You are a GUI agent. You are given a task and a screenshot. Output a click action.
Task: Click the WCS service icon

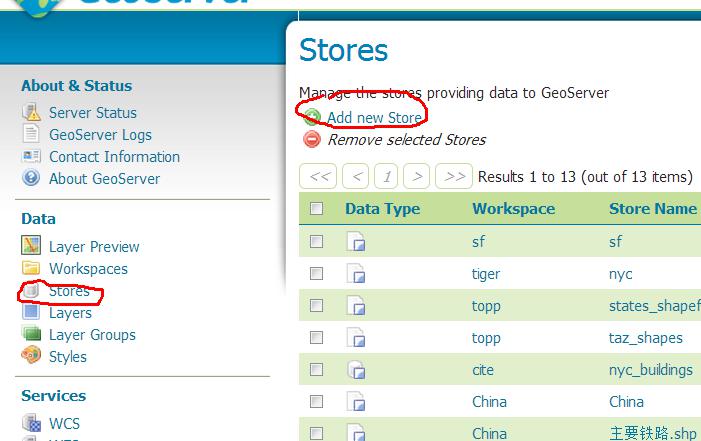(31, 423)
